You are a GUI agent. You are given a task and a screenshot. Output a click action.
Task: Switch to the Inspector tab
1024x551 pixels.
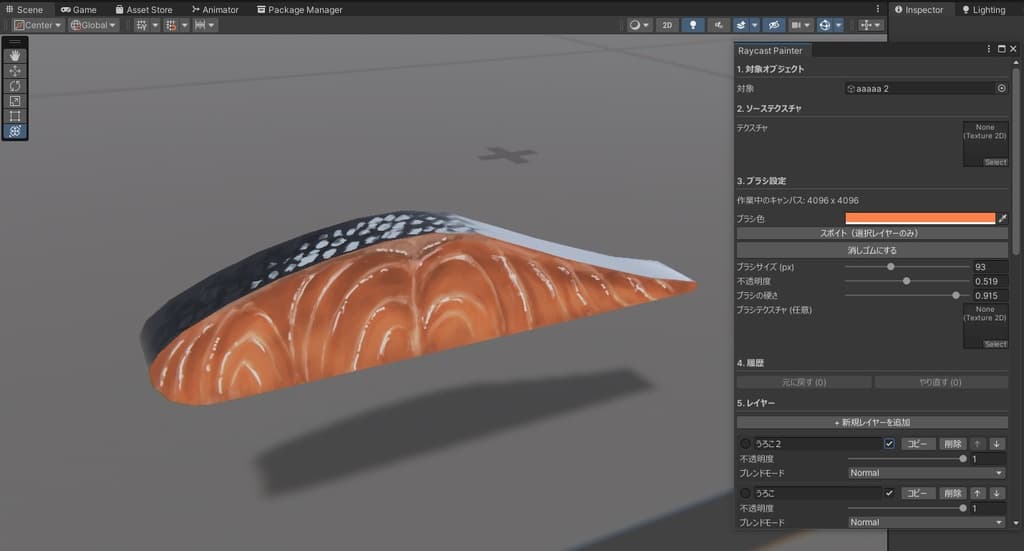click(919, 9)
